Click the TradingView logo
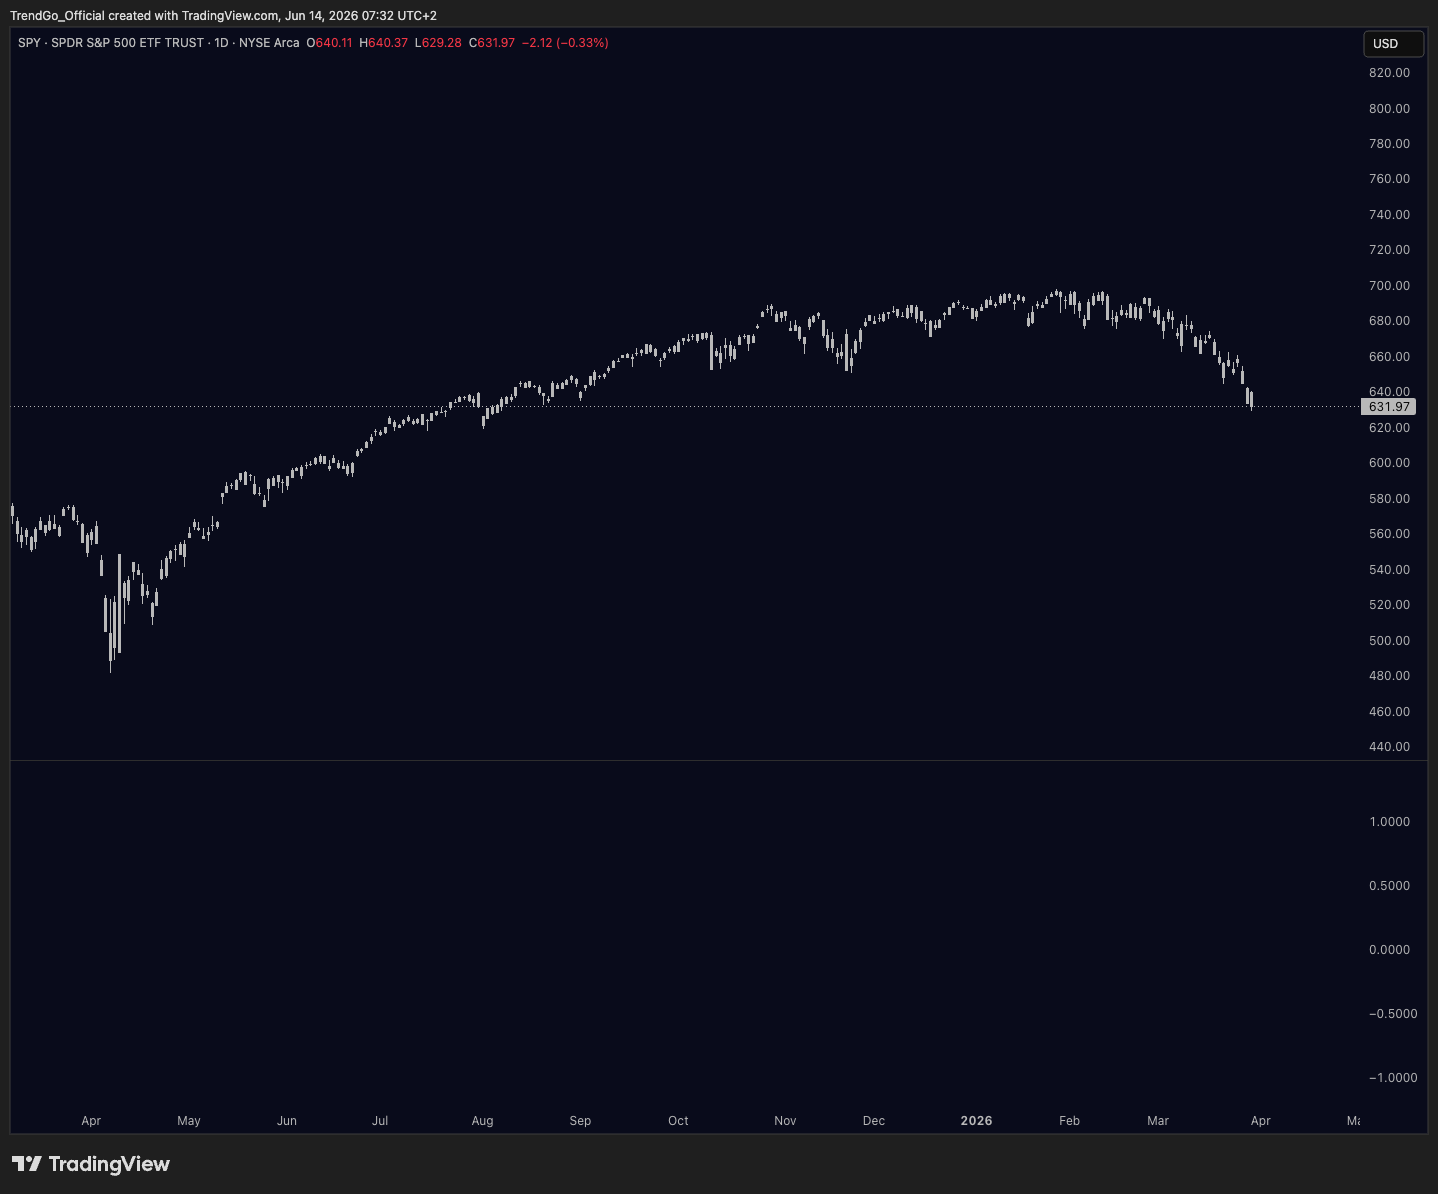The width and height of the screenshot is (1438, 1194). click(91, 1164)
